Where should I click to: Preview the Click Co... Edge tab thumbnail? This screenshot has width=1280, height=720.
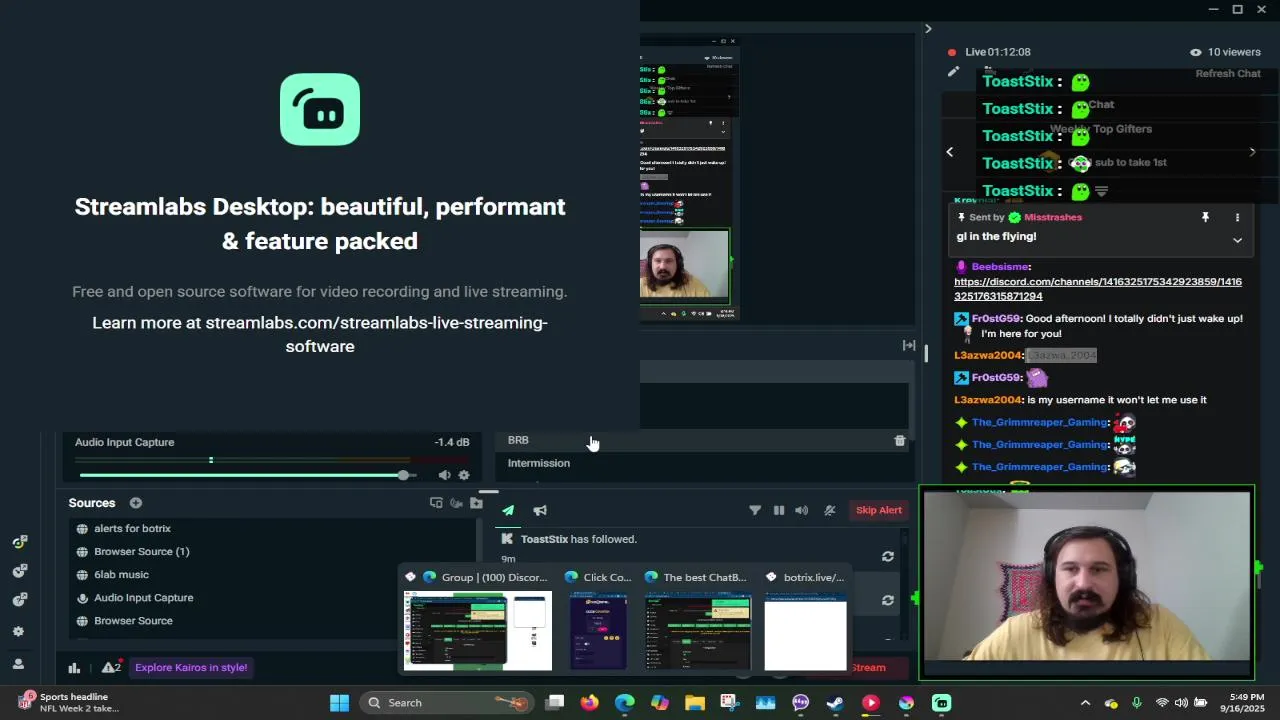598,631
